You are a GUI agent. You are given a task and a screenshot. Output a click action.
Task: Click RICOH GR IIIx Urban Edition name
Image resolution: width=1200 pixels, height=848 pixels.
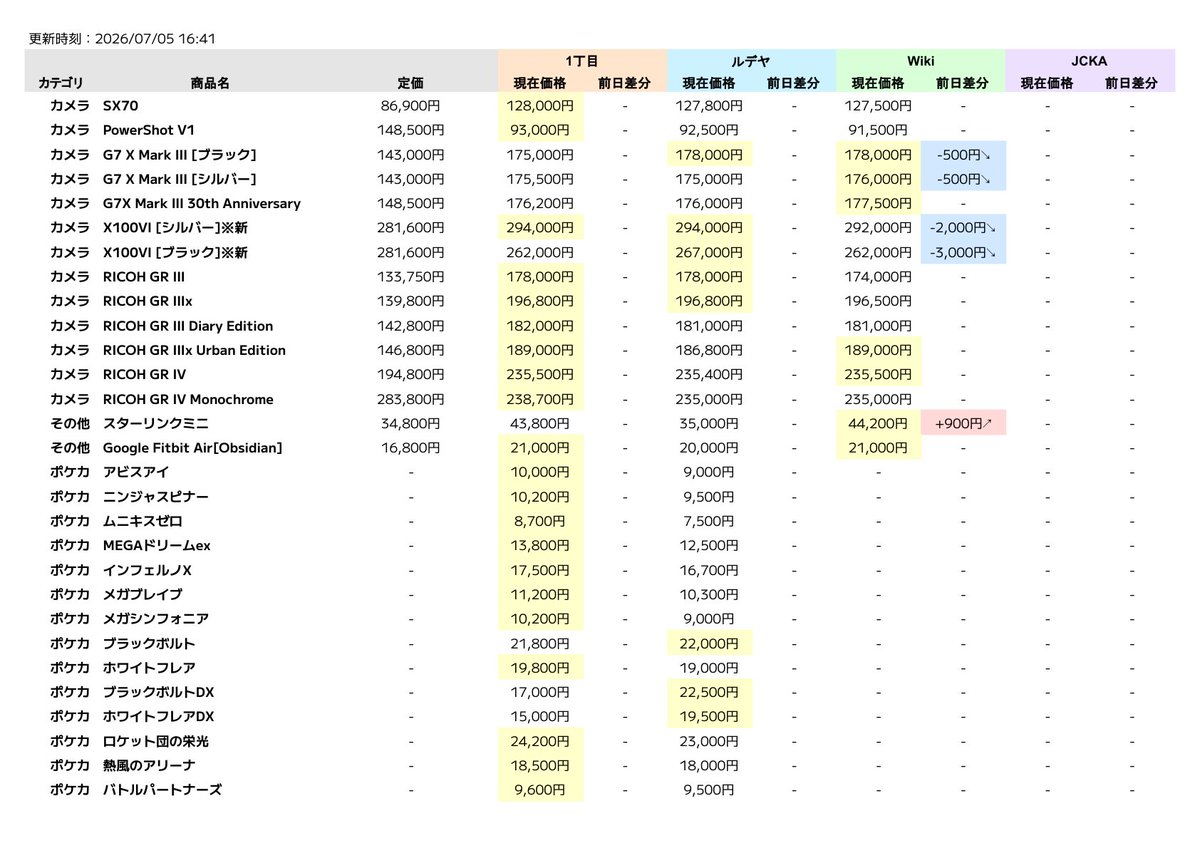(x=194, y=350)
